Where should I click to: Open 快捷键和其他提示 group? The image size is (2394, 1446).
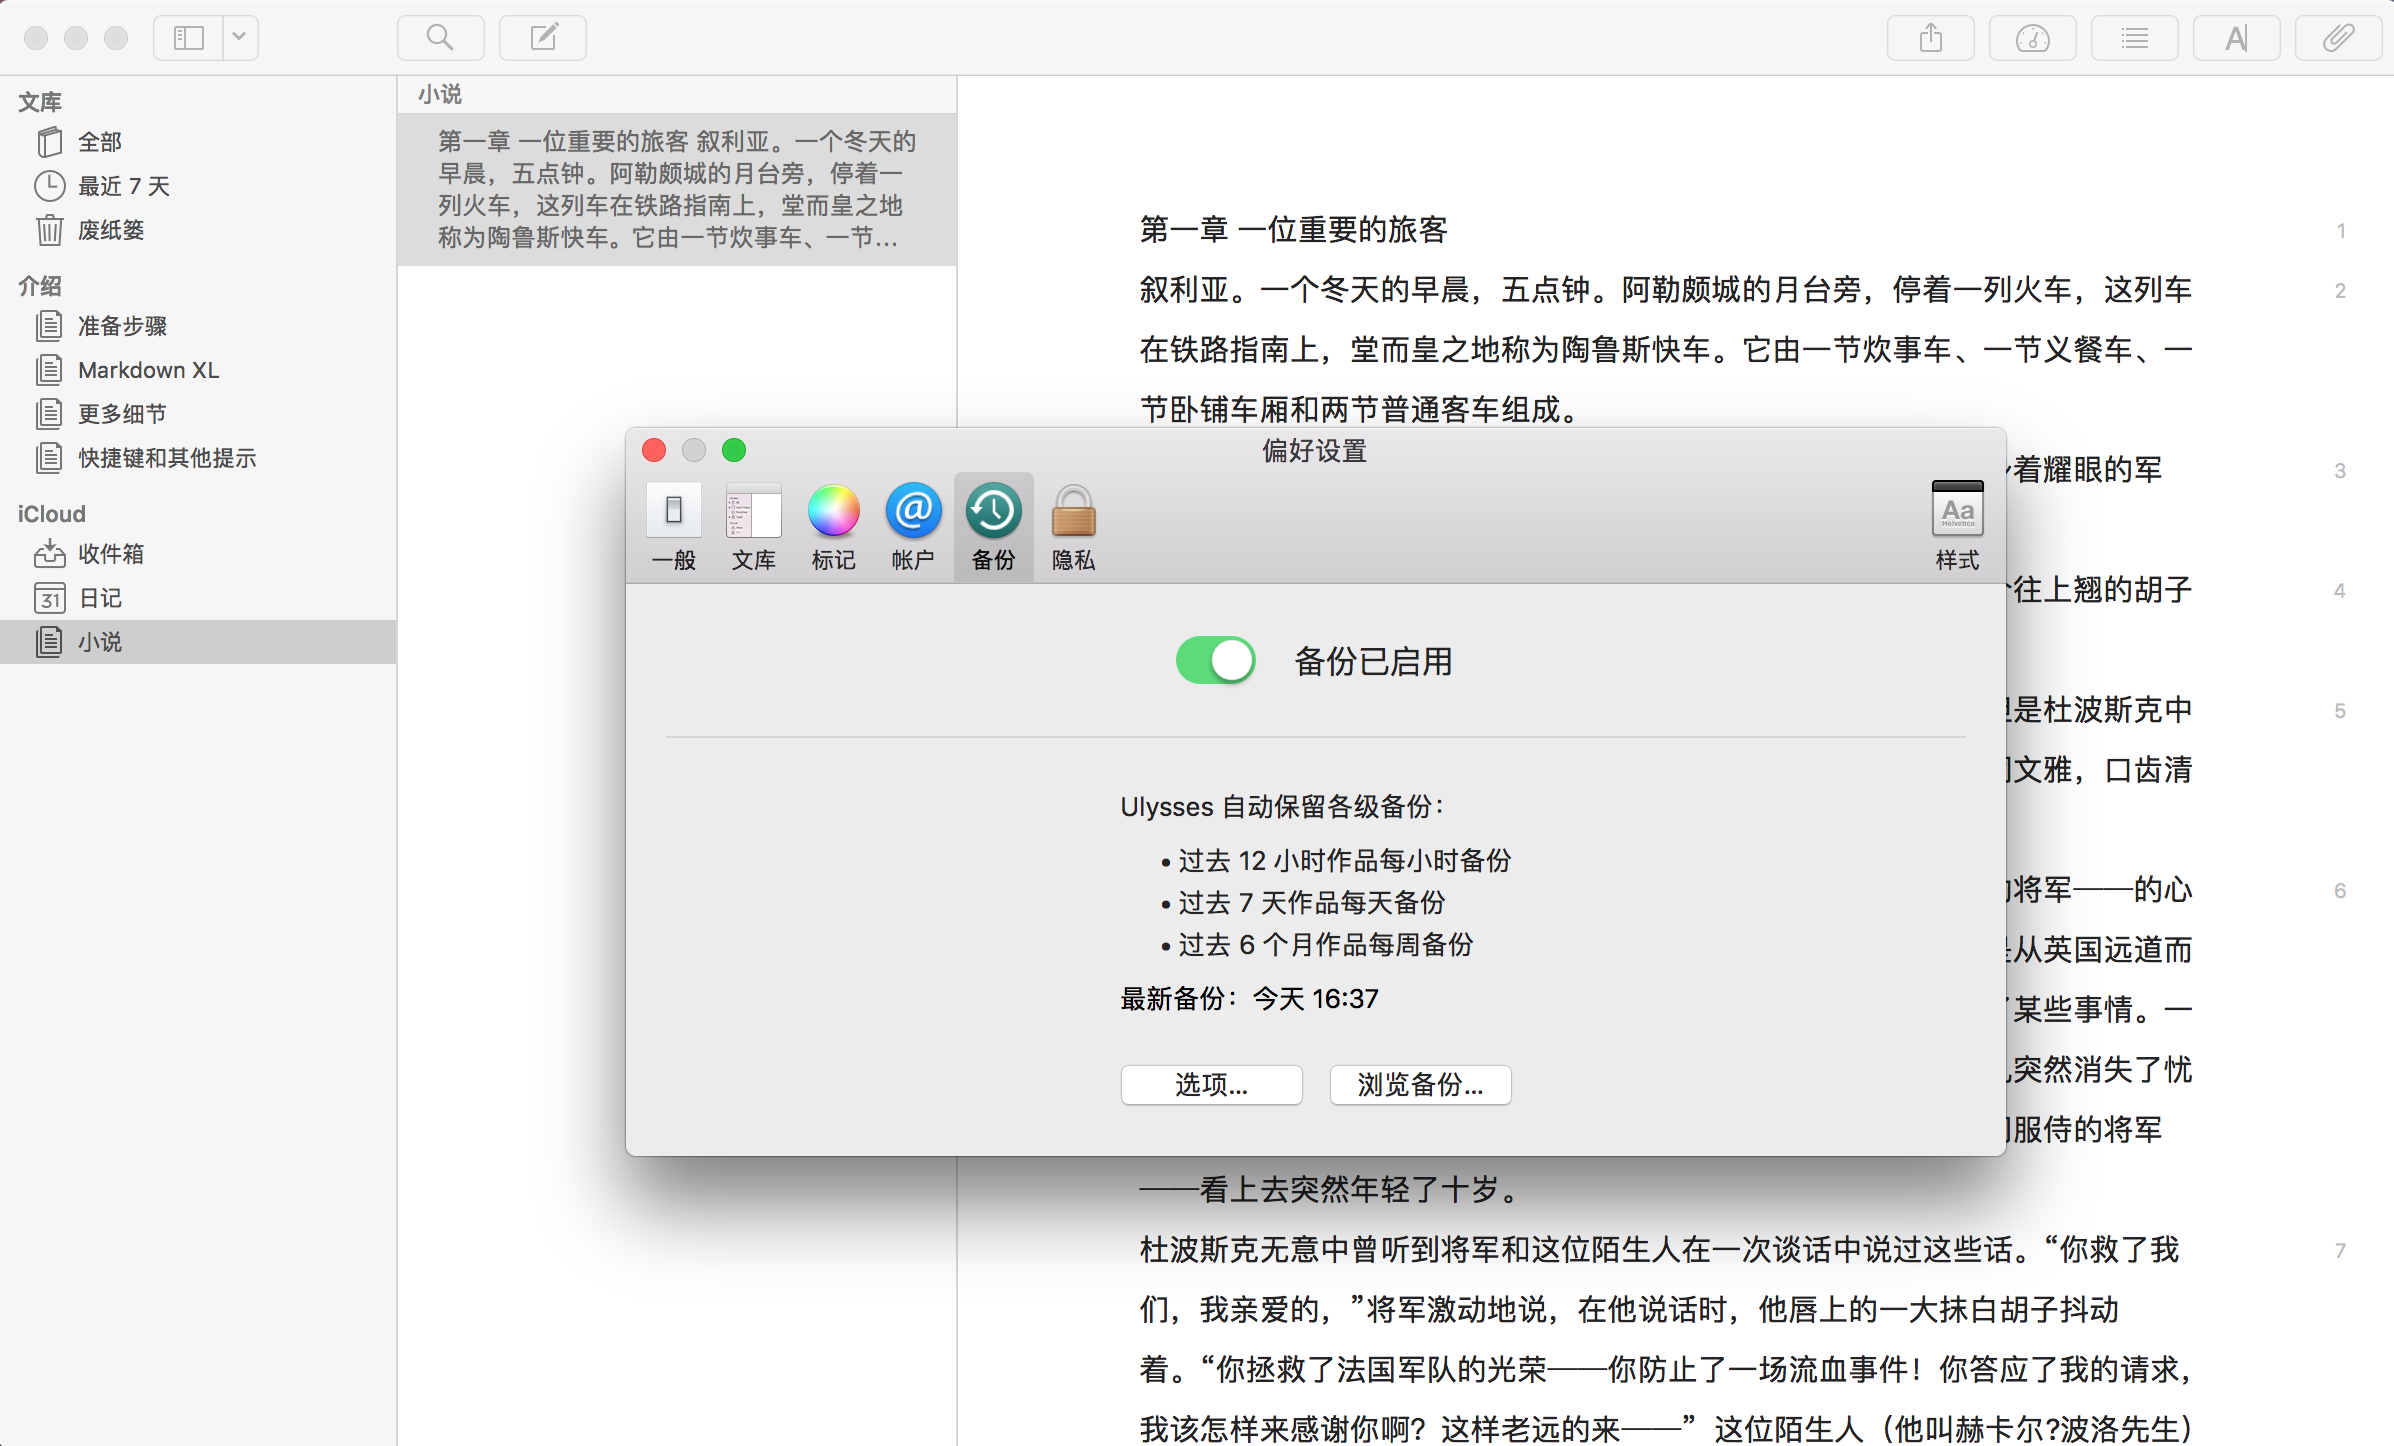(x=199, y=458)
